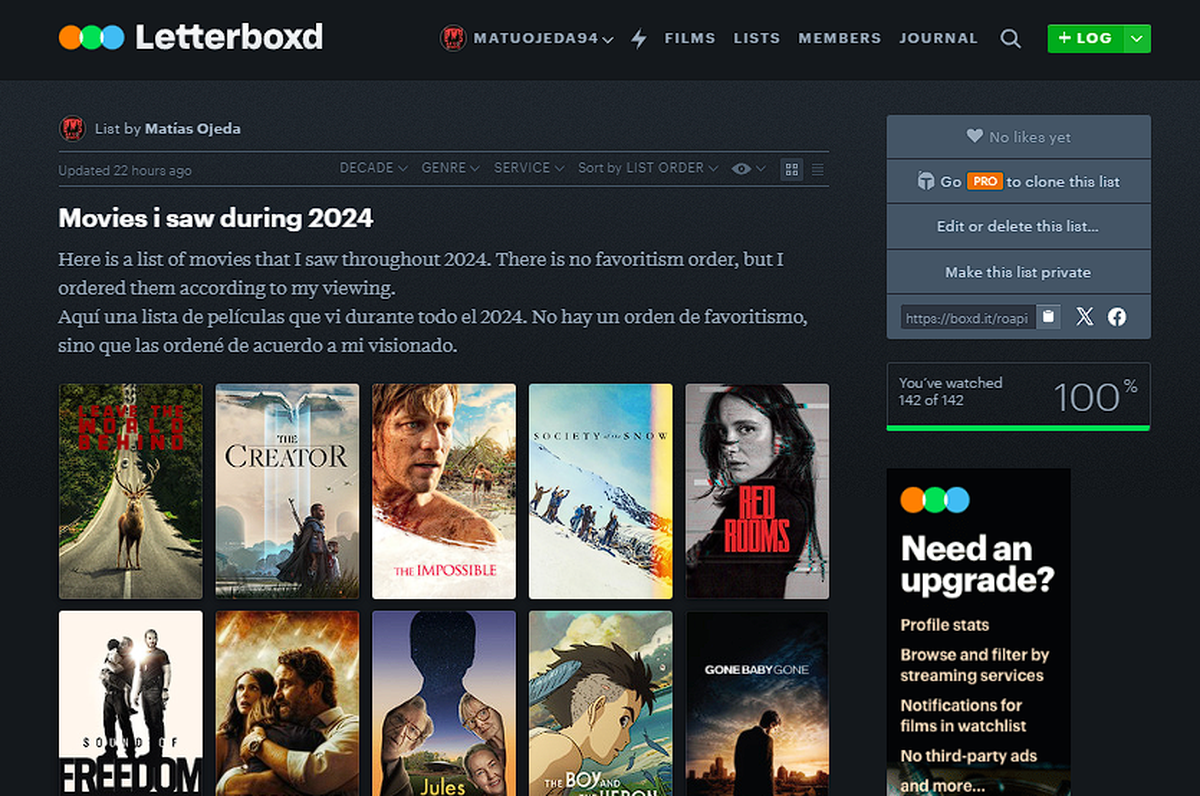Share the list to X (Twitter)
Viewport: 1200px width, 796px height.
coord(1084,316)
